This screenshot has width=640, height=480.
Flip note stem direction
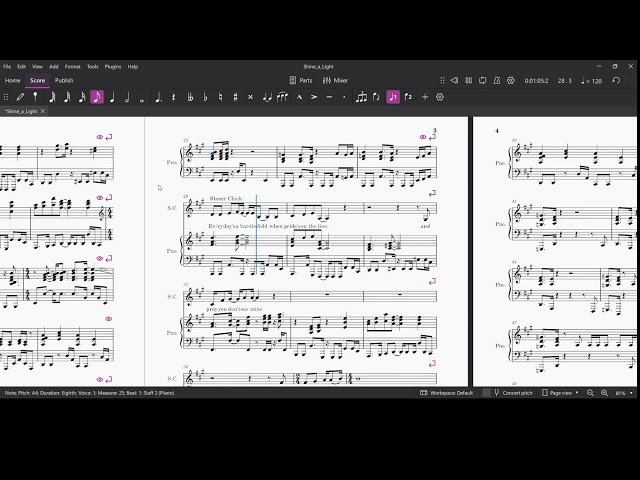click(x=376, y=97)
